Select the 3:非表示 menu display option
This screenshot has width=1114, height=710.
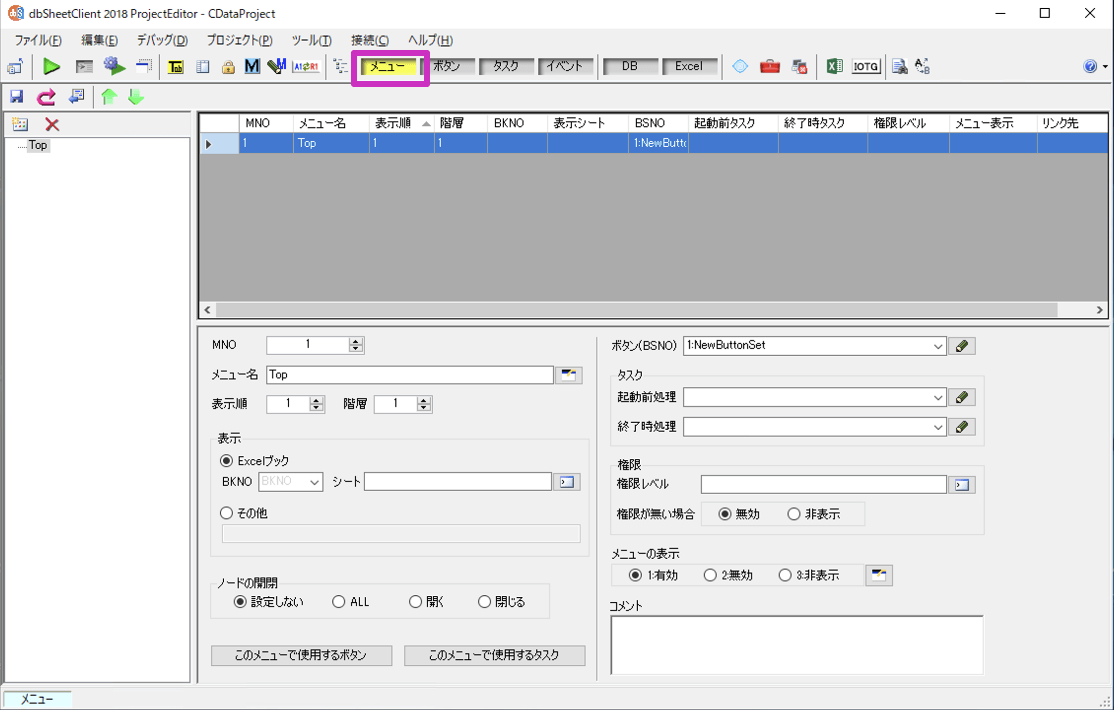[784, 576]
